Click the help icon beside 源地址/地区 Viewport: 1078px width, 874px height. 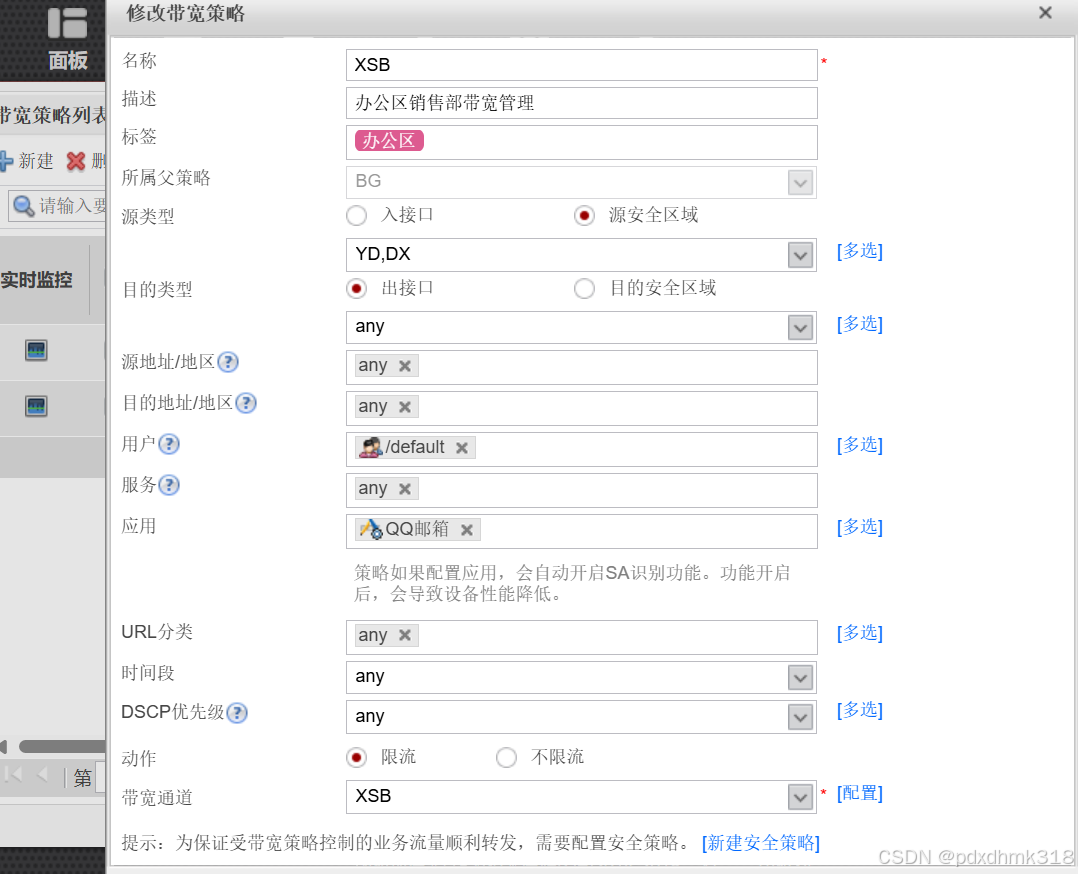tap(228, 362)
